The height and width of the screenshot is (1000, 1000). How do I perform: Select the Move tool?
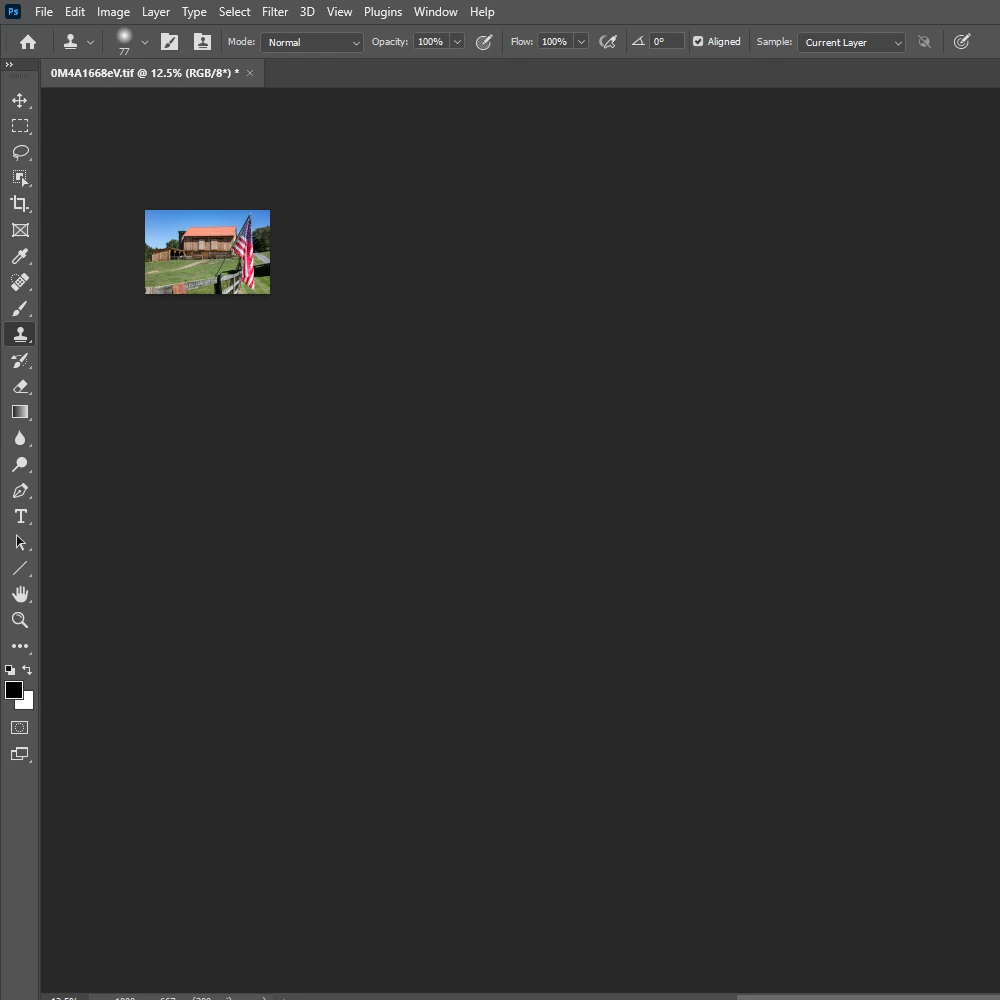tap(20, 100)
